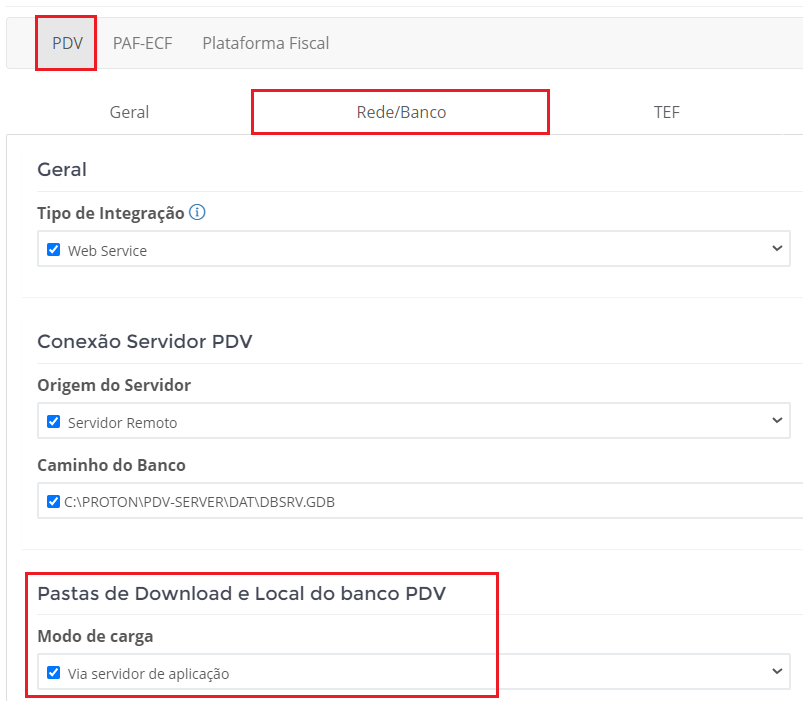Select the Rede/Banco sub-tab

[x=401, y=112]
